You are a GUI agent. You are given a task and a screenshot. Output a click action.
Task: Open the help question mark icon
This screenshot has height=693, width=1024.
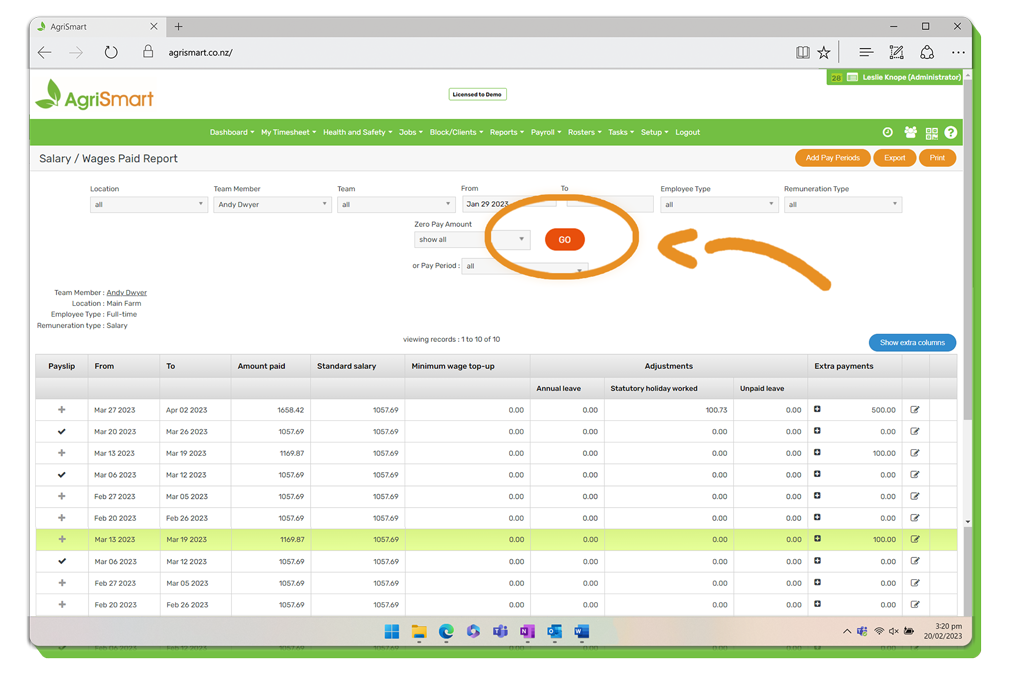tap(951, 132)
